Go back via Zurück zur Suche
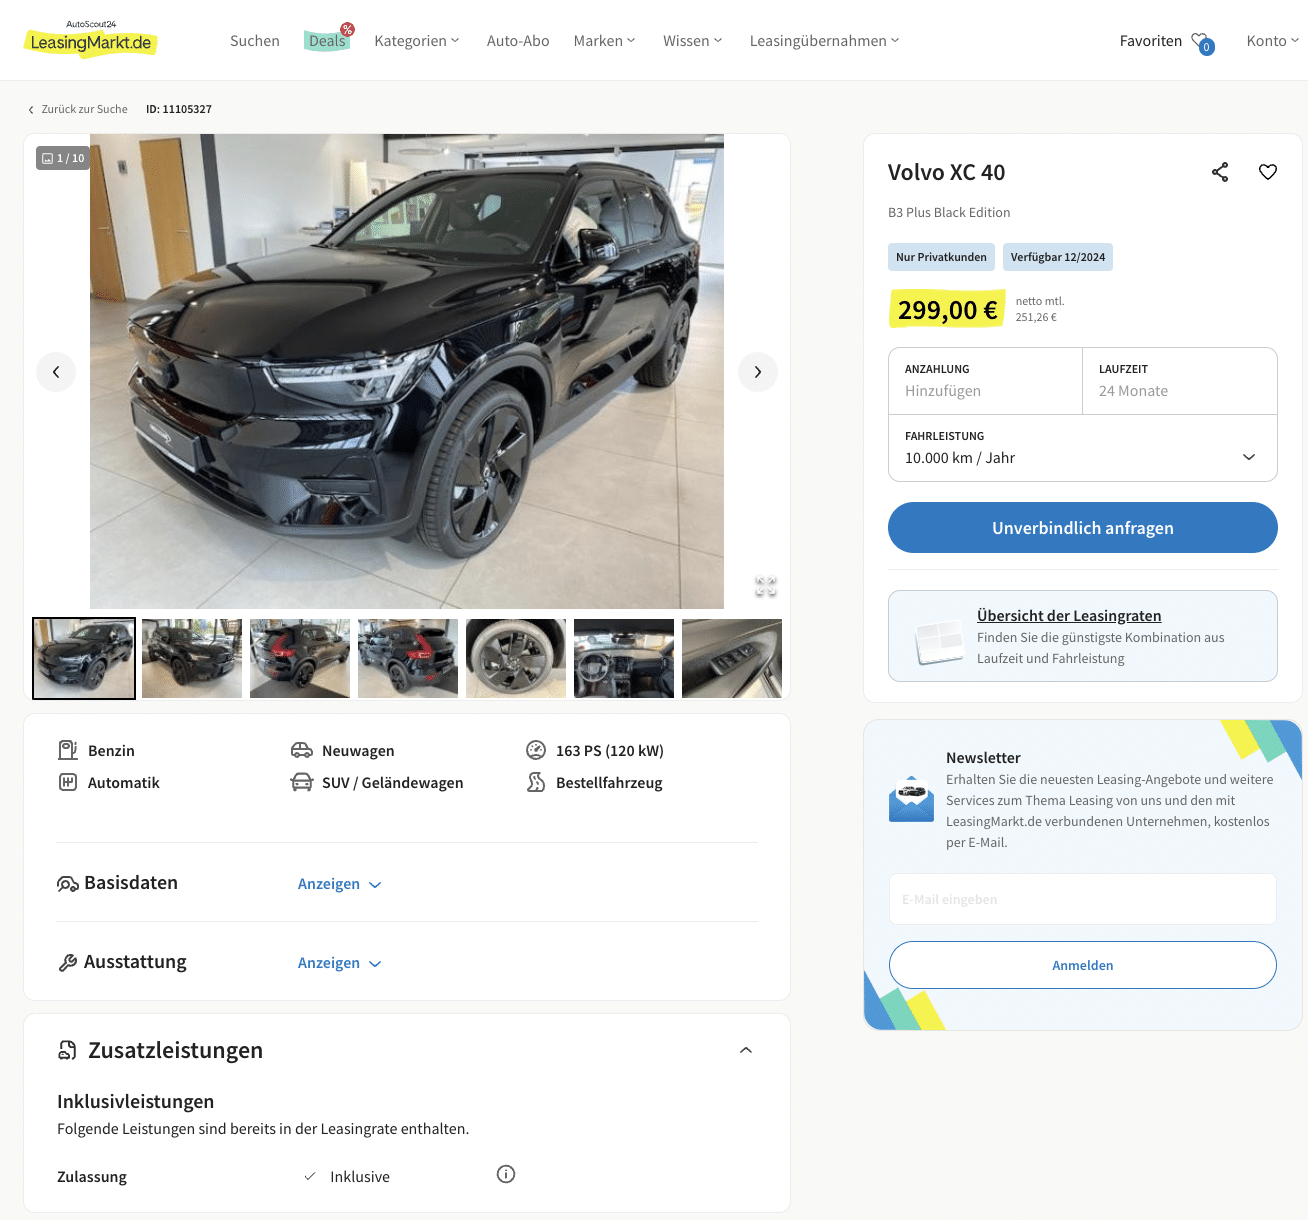 pyautogui.click(x=78, y=109)
